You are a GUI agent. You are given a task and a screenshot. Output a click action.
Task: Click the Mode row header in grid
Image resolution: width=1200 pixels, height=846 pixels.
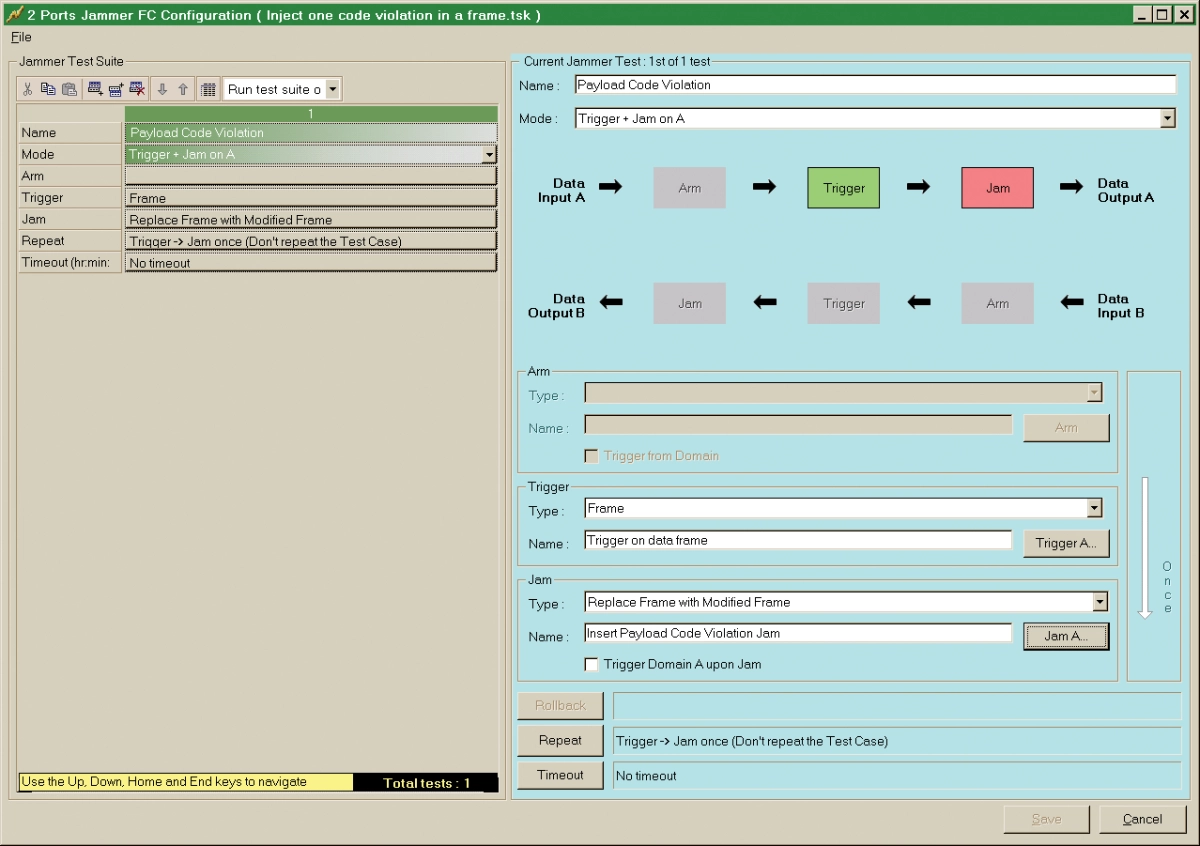point(70,154)
